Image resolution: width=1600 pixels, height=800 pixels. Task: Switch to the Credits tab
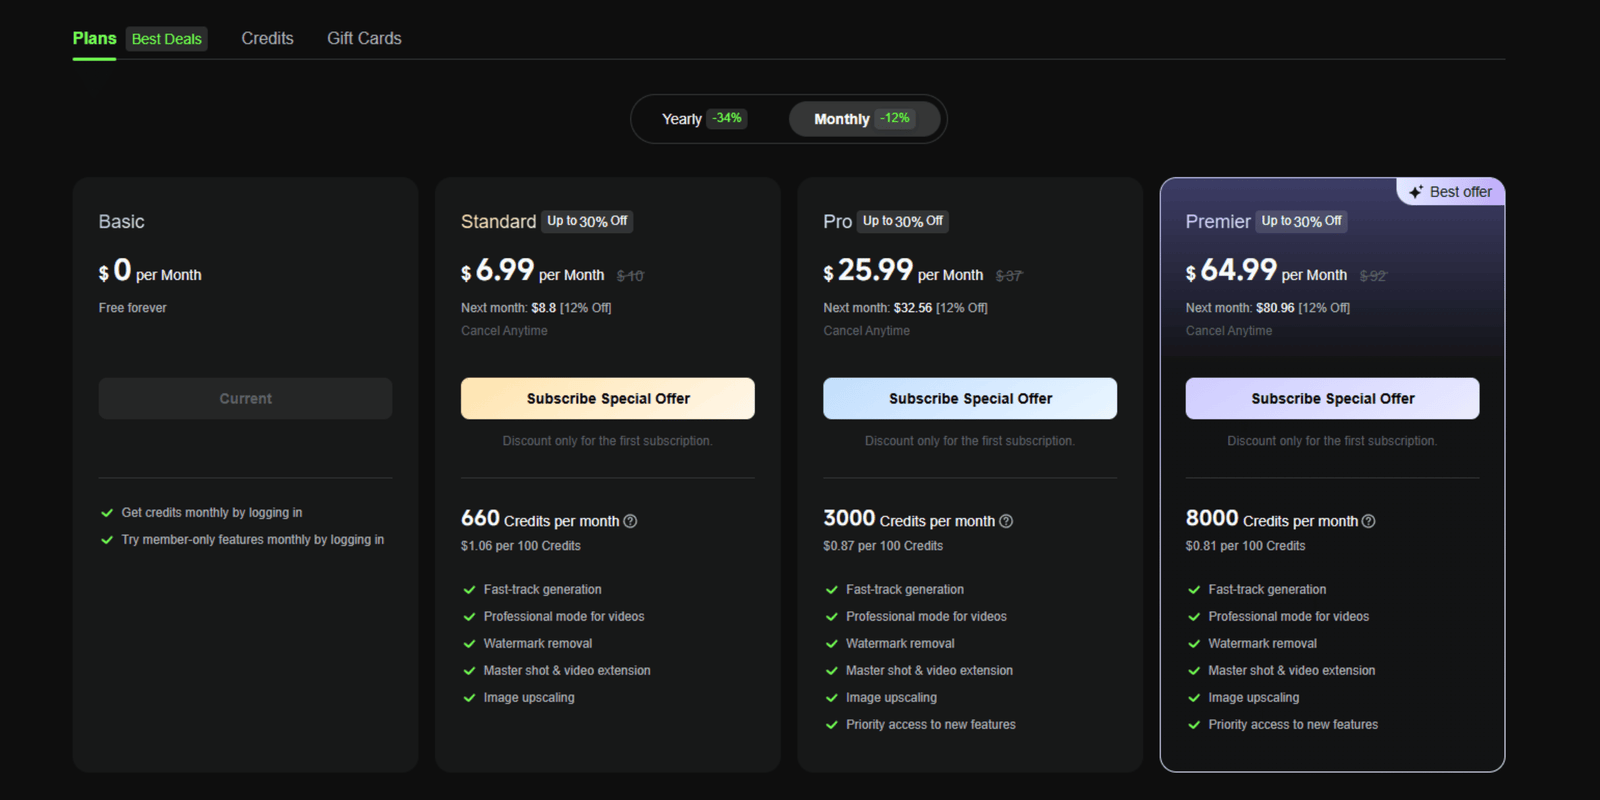point(267,38)
